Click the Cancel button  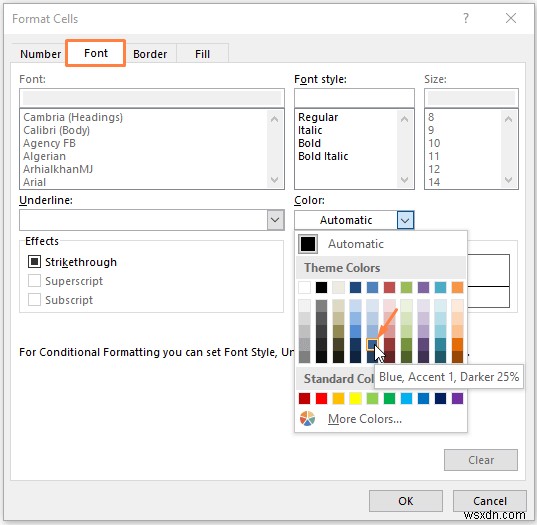click(x=489, y=501)
